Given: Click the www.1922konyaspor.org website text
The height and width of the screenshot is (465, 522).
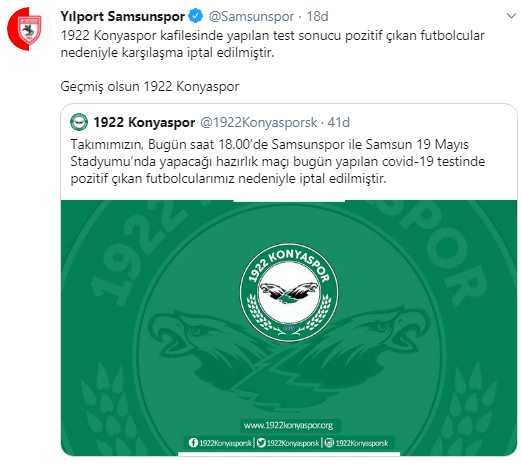Looking at the screenshot, I should coord(288,425).
